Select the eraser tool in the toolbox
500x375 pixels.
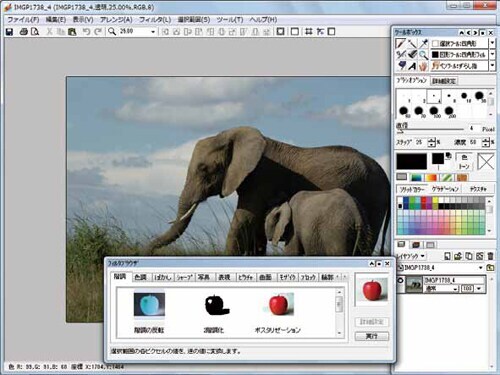pyautogui.click(x=412, y=54)
